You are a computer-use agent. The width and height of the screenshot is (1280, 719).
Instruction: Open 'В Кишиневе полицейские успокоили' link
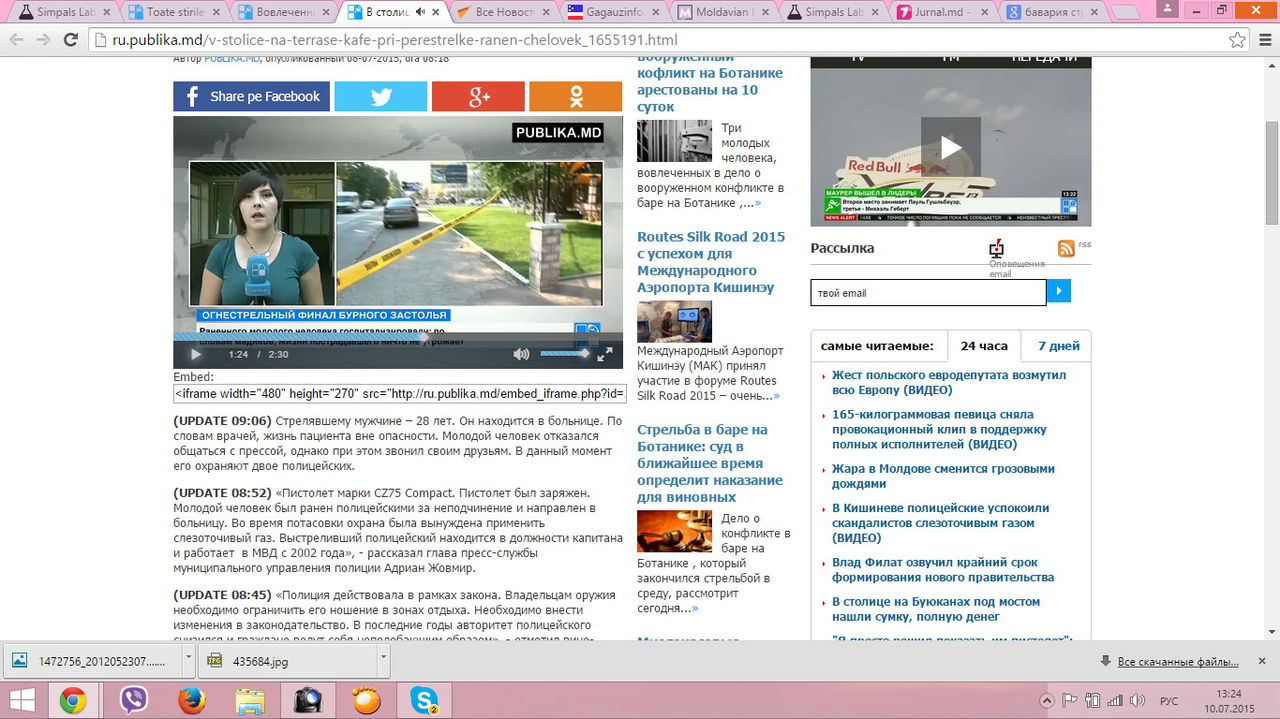pos(940,523)
